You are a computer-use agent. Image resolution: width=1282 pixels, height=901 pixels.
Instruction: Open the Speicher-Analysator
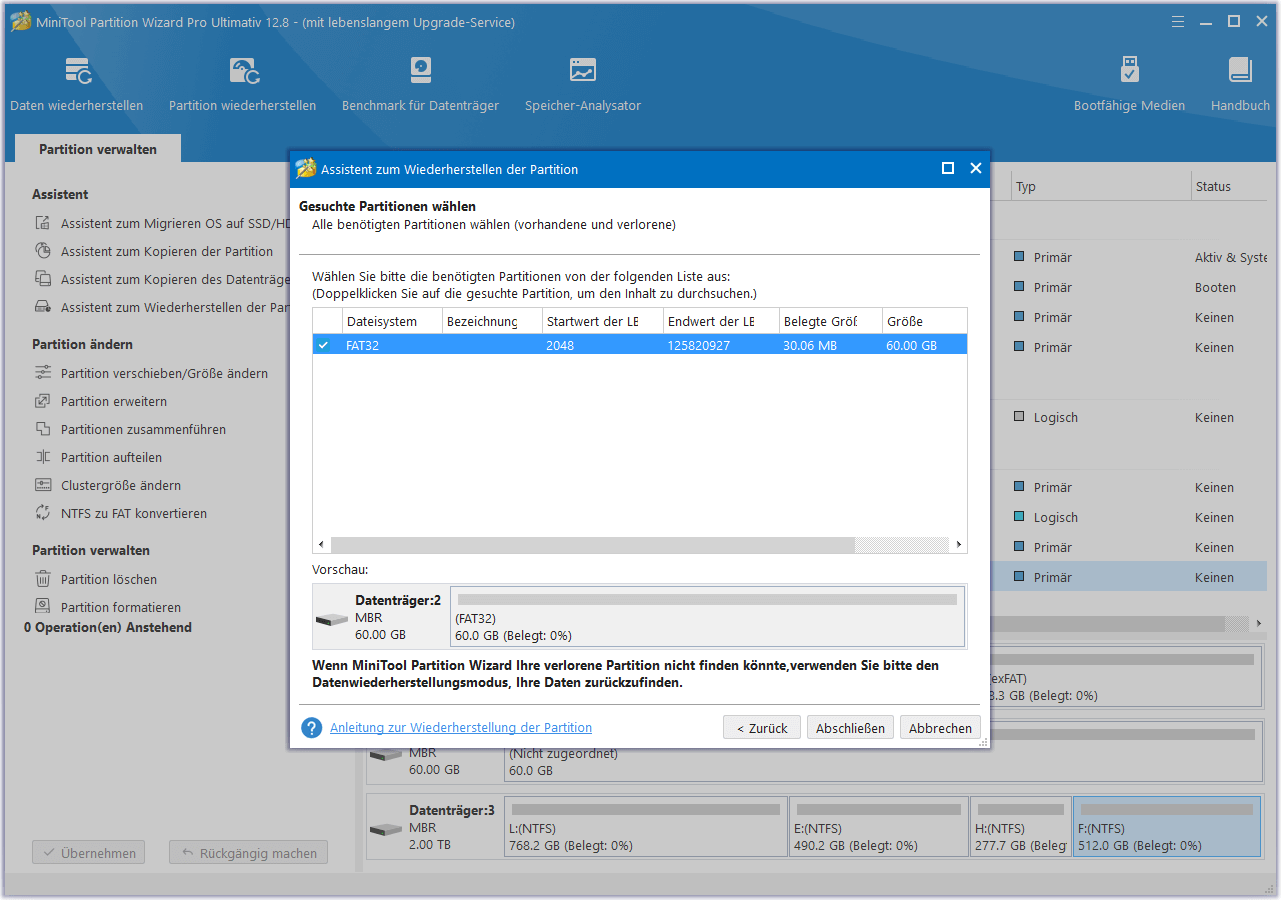coord(583,84)
